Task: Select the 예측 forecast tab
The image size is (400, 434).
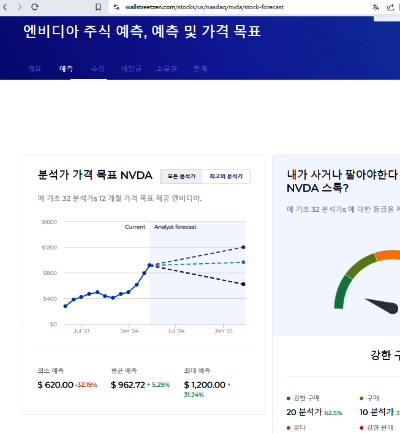Action: pos(66,69)
